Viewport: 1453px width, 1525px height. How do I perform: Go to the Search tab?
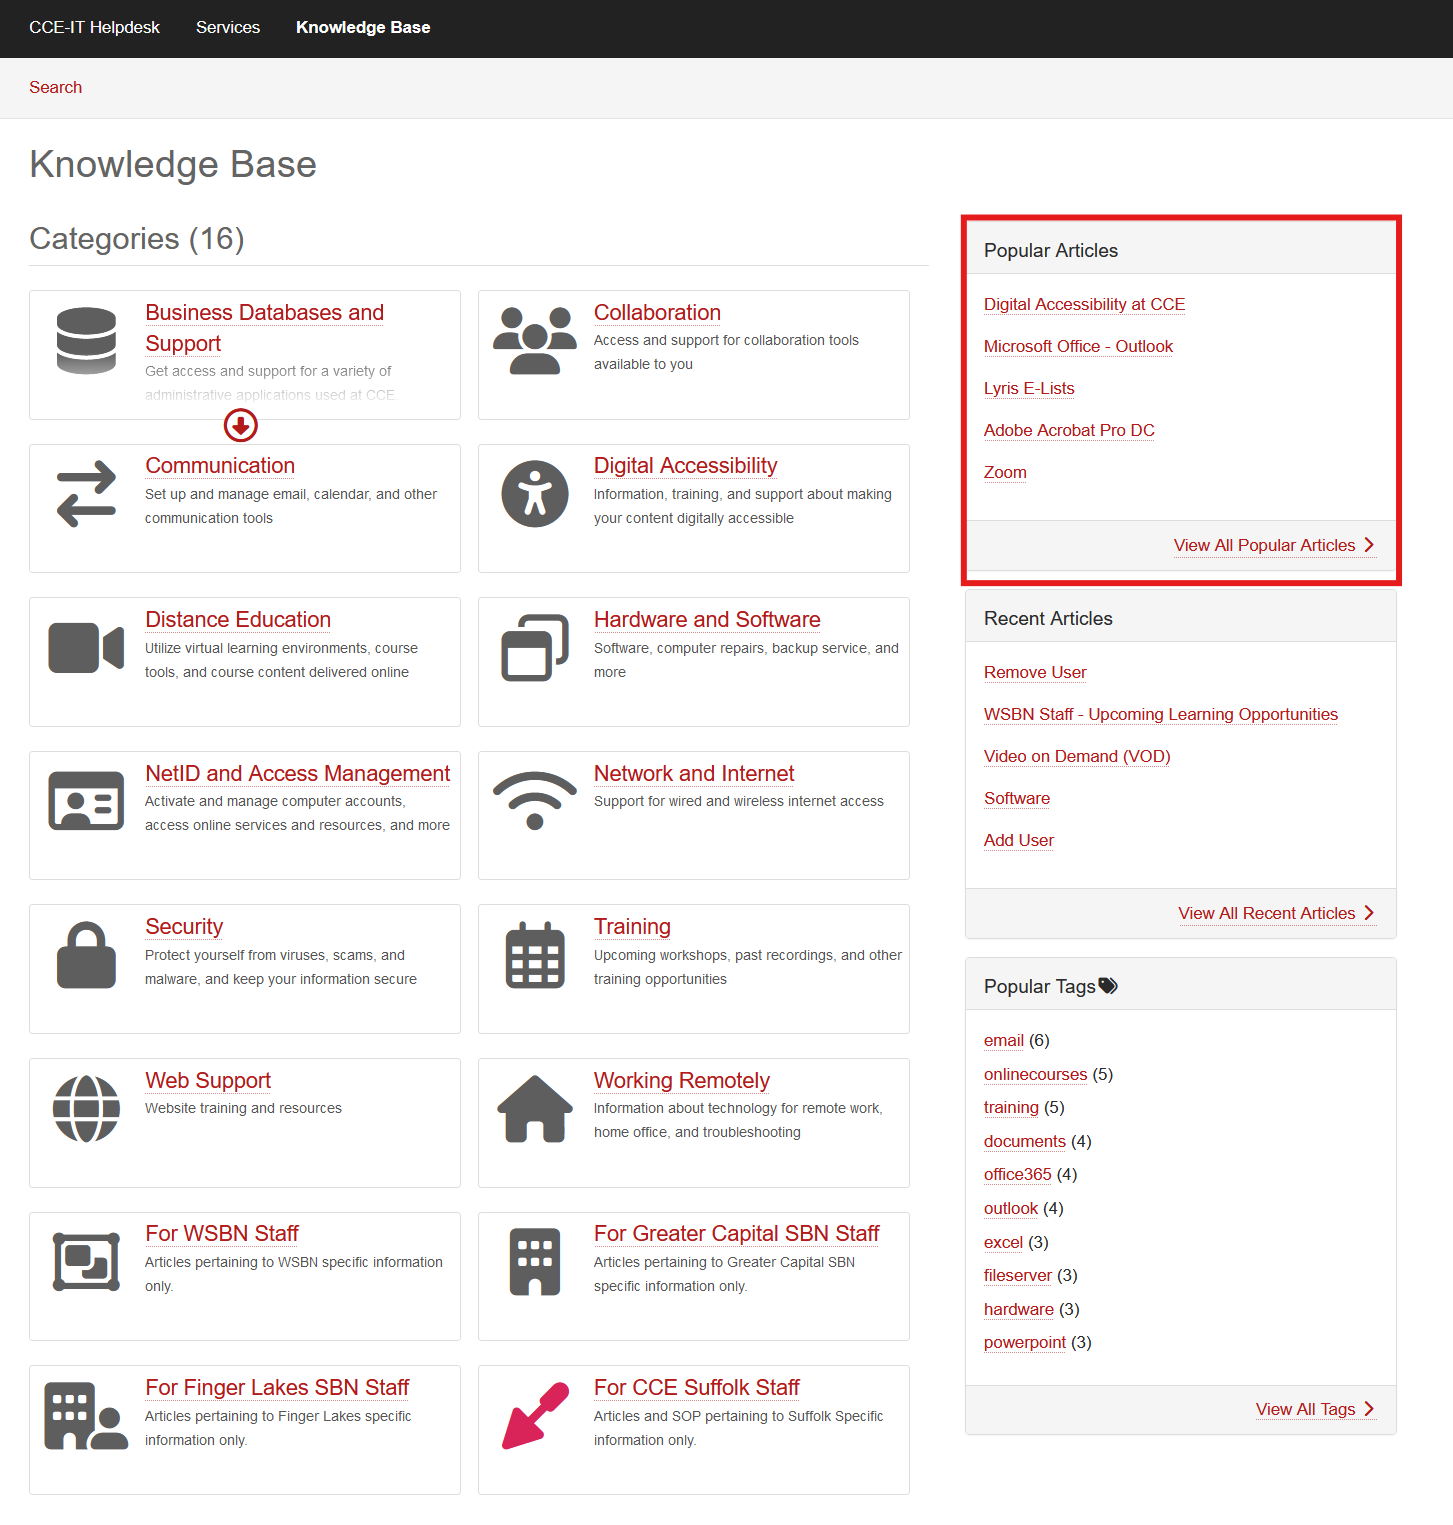pyautogui.click(x=56, y=88)
